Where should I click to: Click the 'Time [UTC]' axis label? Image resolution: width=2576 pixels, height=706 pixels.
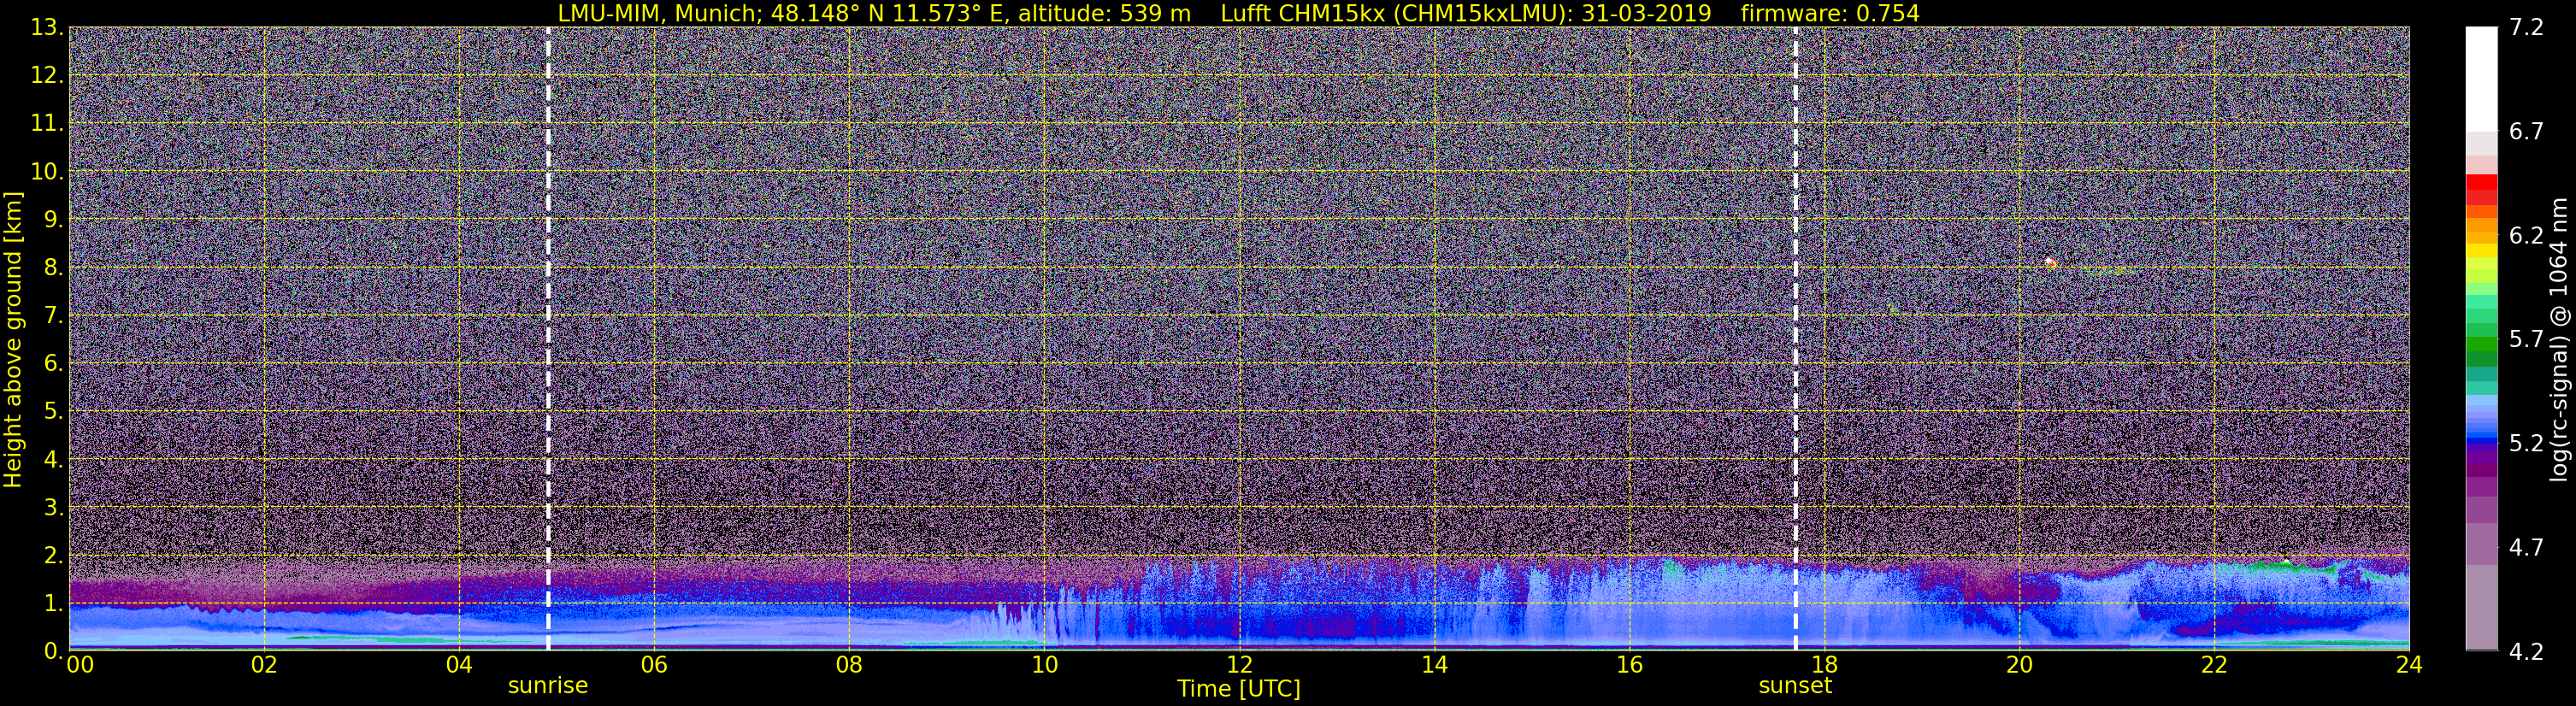(x=1239, y=689)
